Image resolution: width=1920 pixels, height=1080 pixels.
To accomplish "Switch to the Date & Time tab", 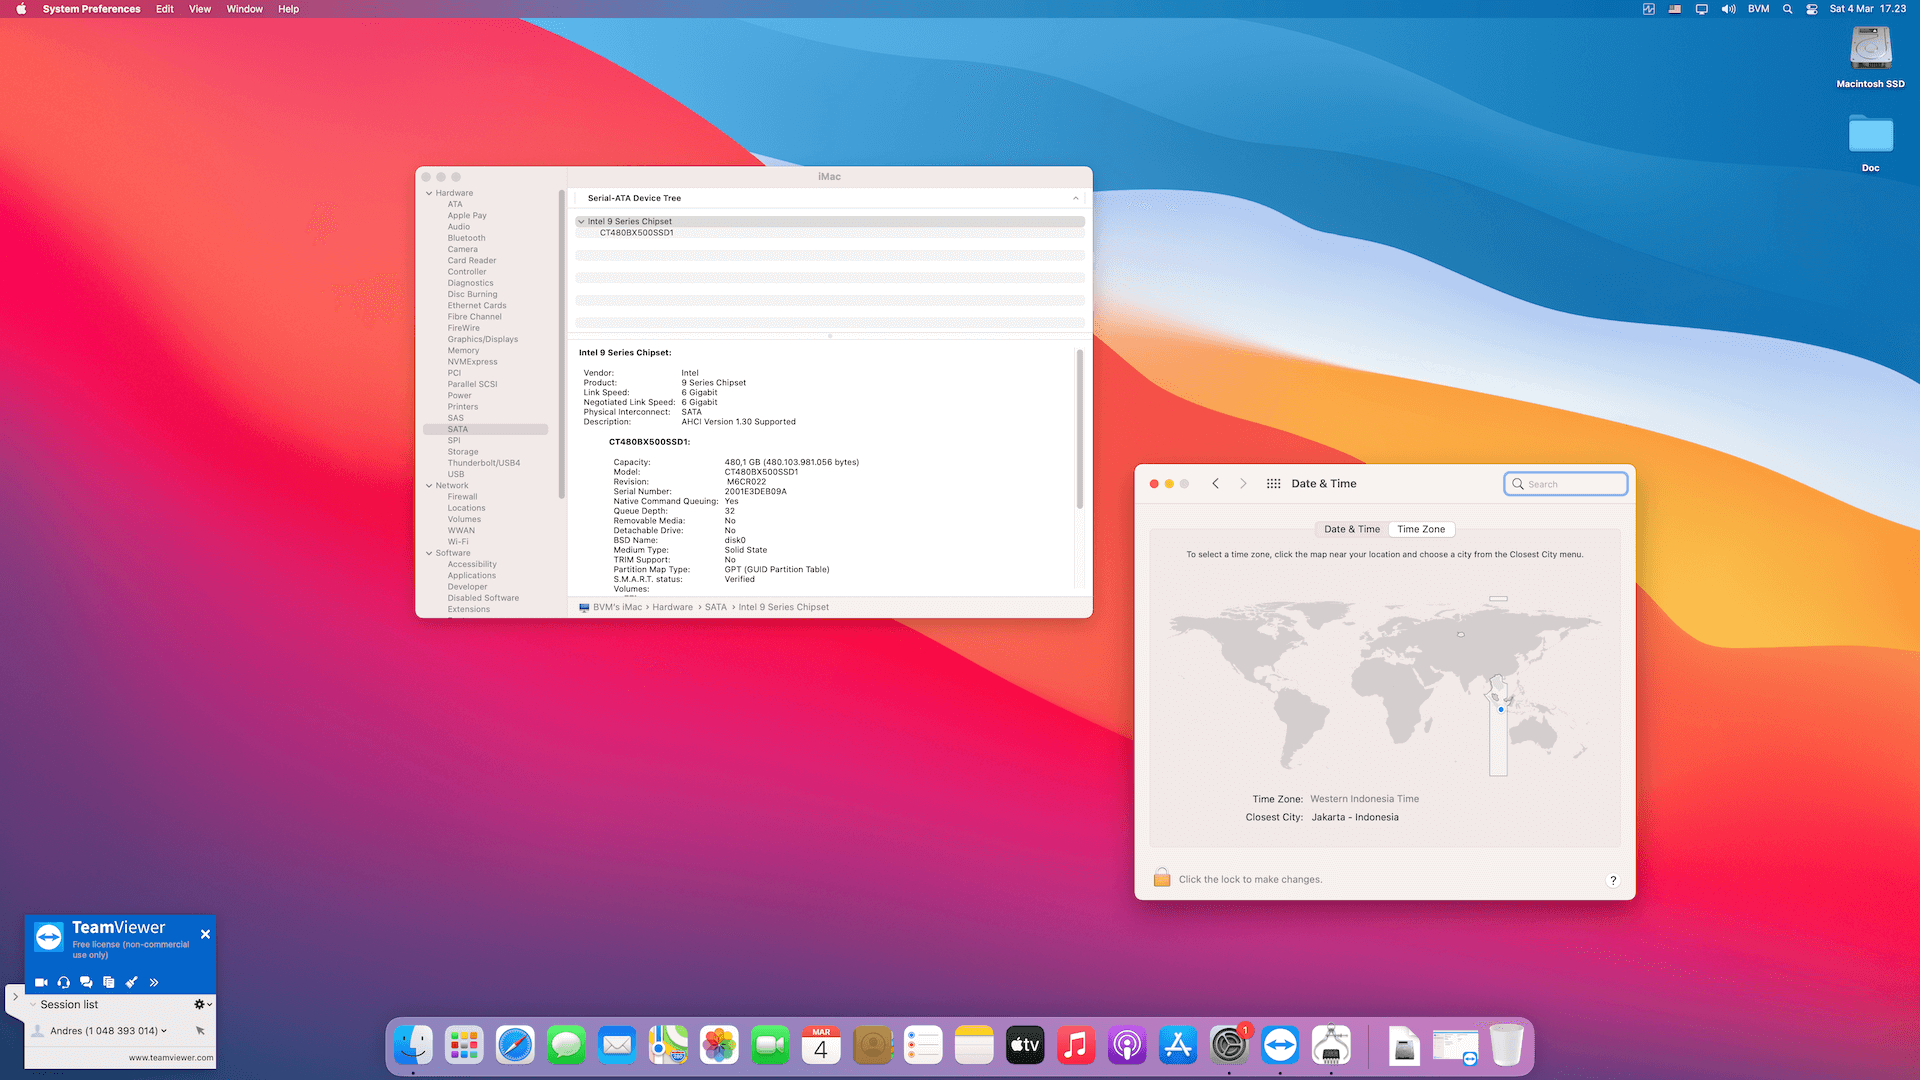I will point(1352,529).
